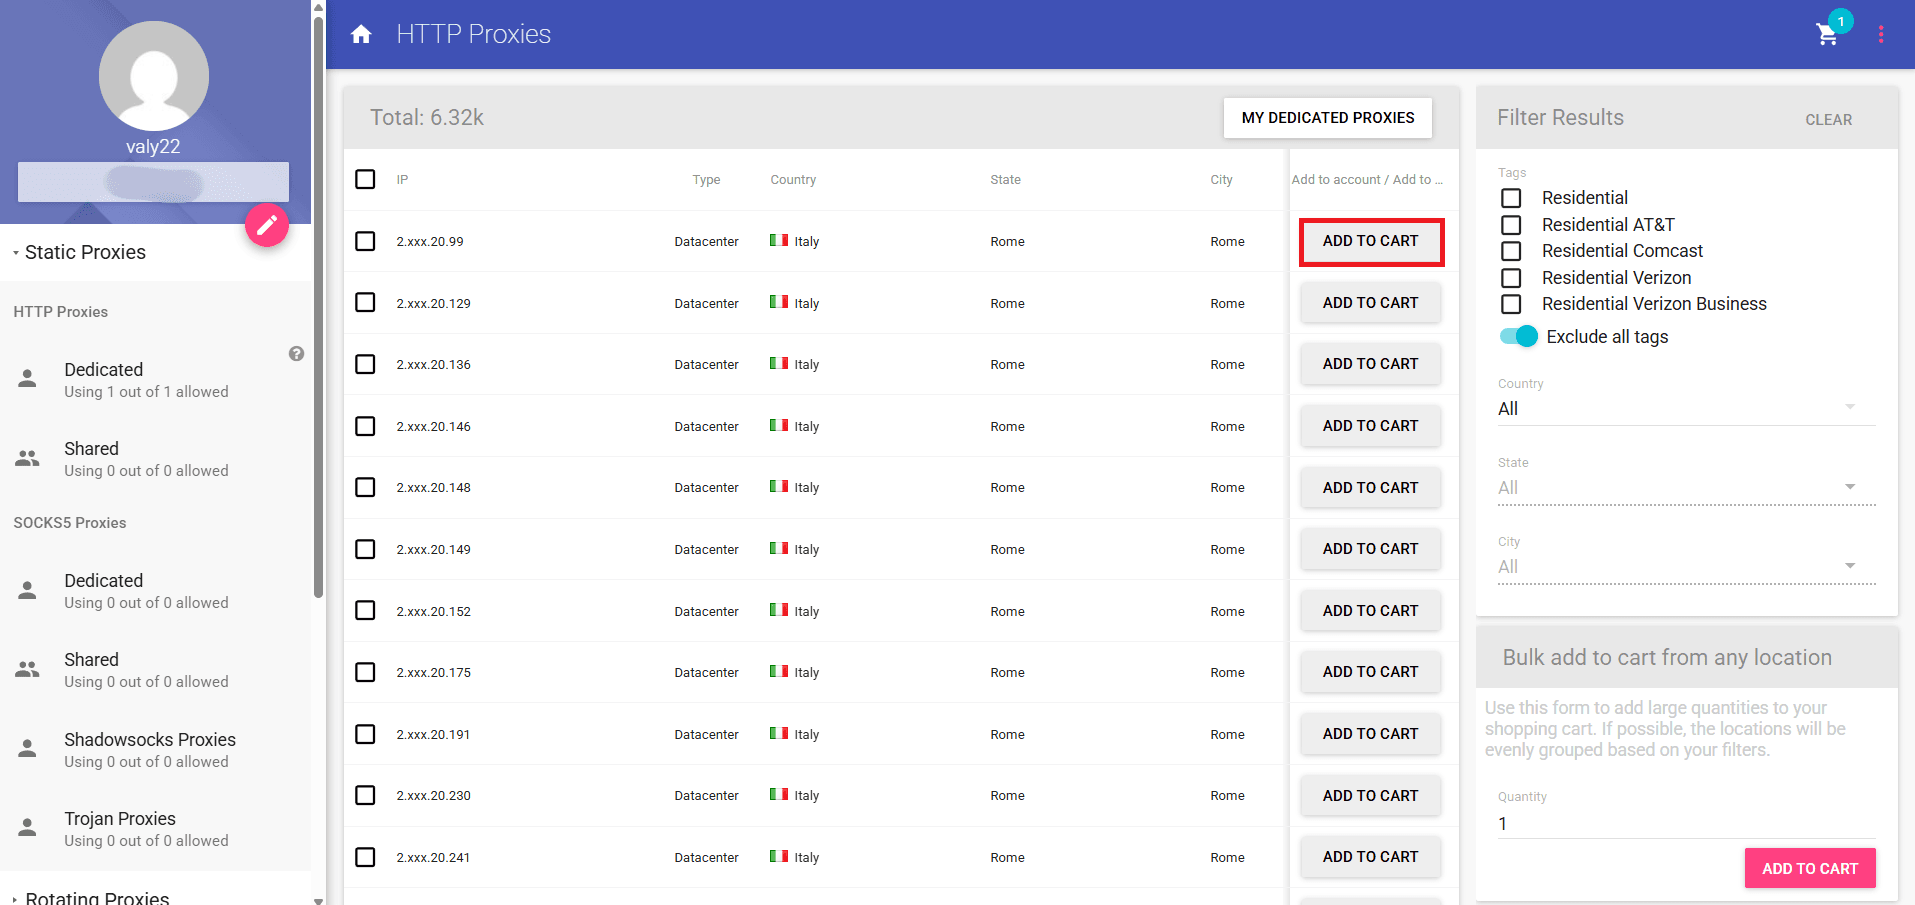Click the Dedicated proxies person icon

[x=27, y=379]
